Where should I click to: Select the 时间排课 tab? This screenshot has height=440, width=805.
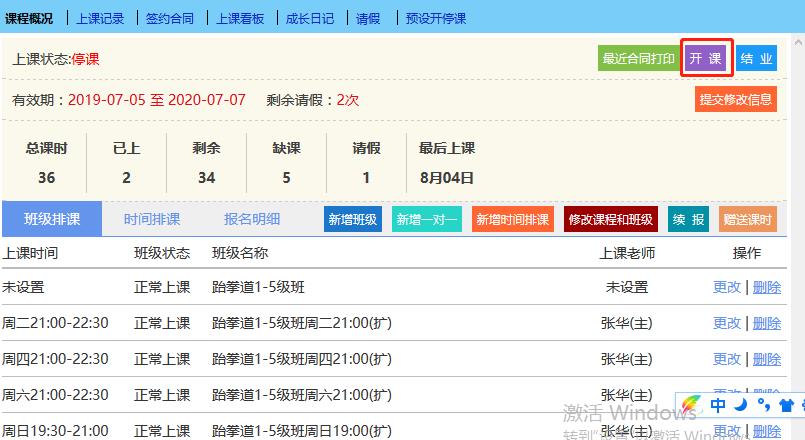pyautogui.click(x=152, y=219)
